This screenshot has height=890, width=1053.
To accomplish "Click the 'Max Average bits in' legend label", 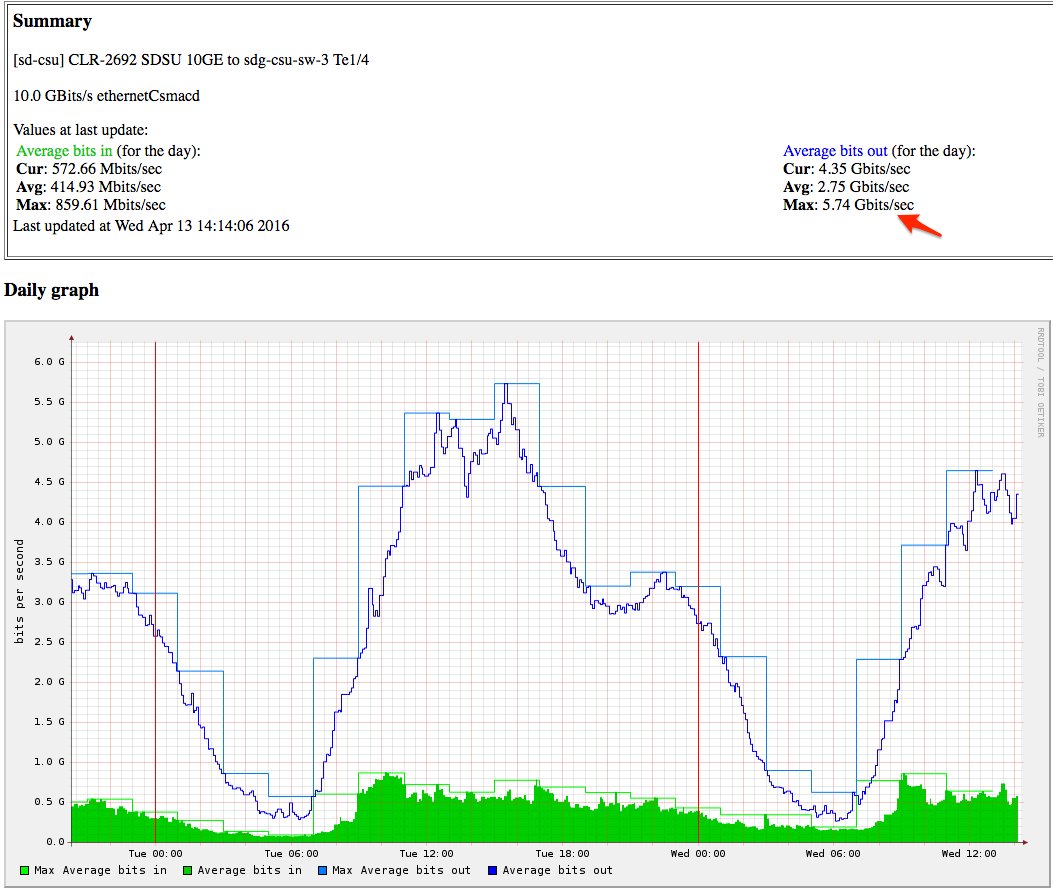I will click(100, 871).
